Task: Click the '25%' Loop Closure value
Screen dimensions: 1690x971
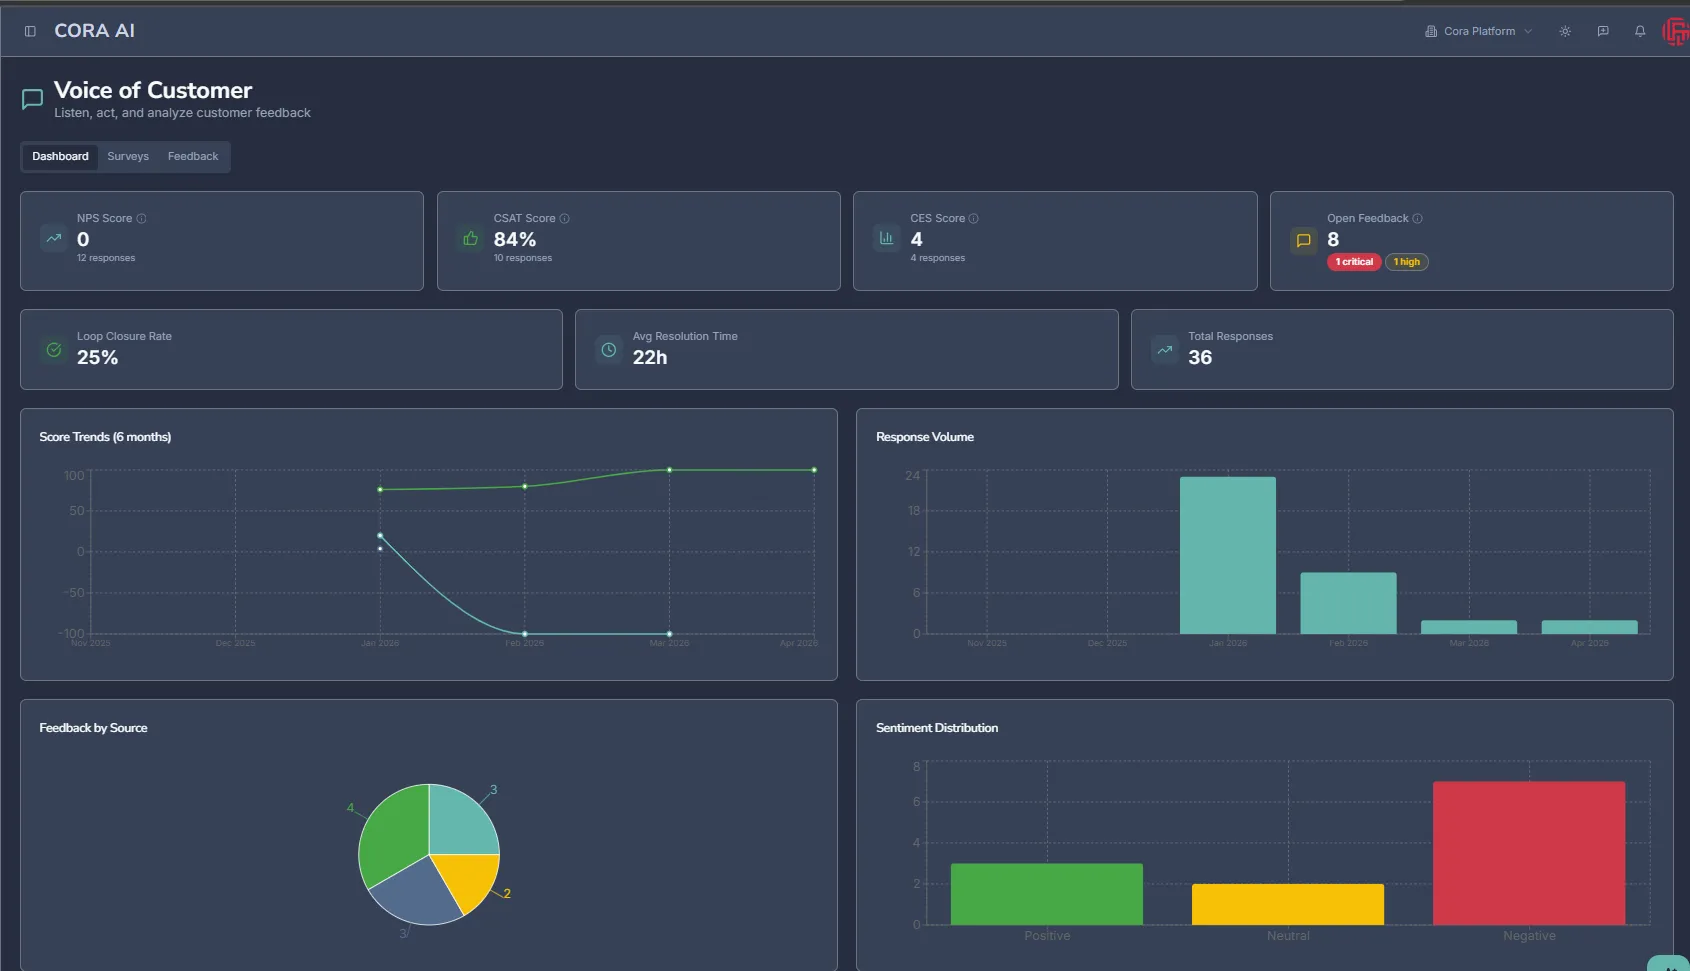Action: click(x=97, y=357)
